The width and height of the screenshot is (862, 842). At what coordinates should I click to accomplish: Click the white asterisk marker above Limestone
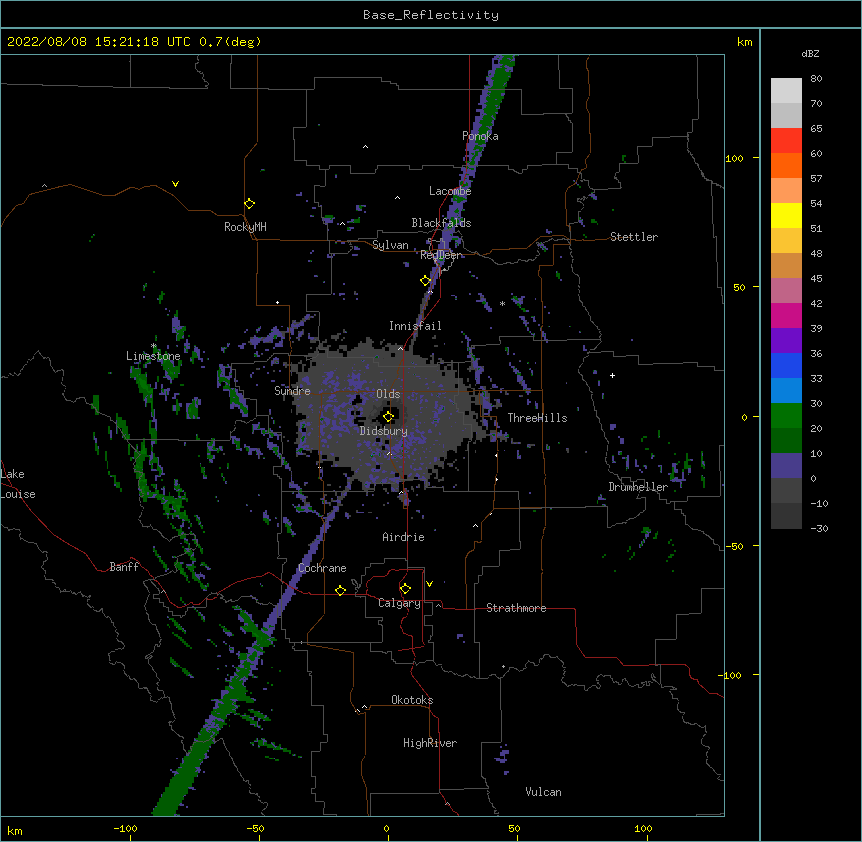click(153, 346)
